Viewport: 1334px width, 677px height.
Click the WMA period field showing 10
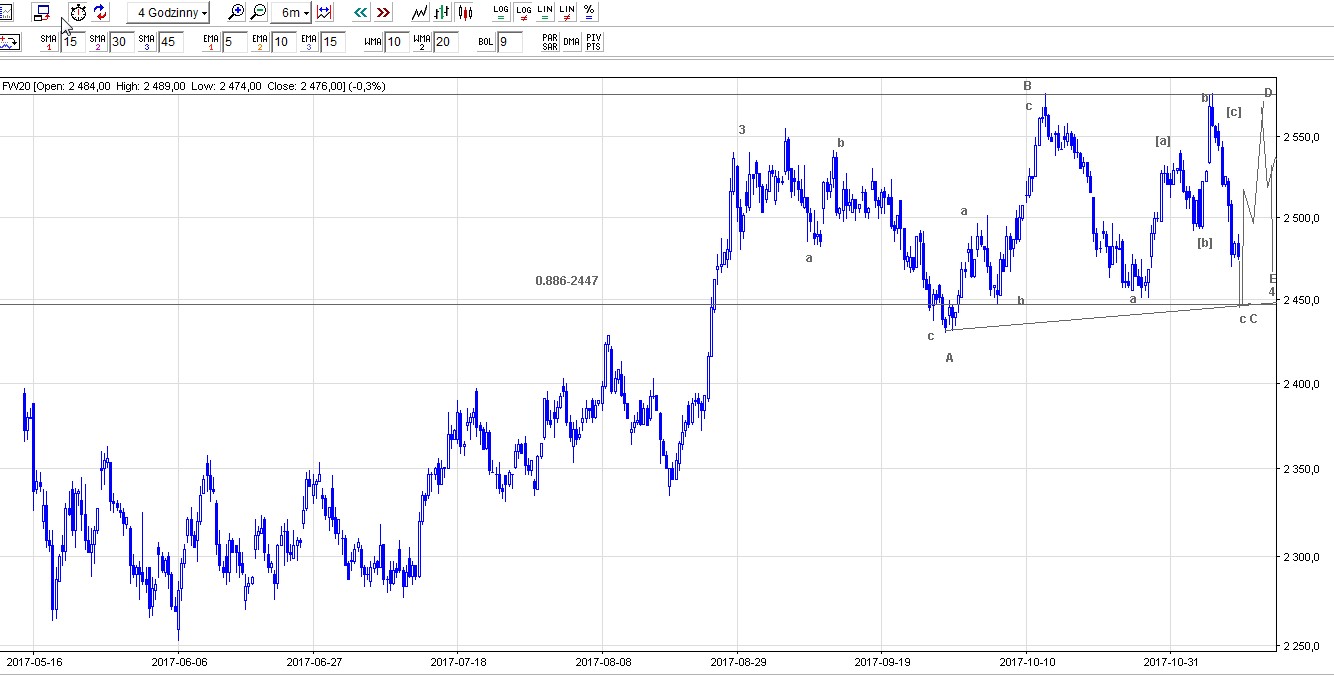(x=397, y=42)
